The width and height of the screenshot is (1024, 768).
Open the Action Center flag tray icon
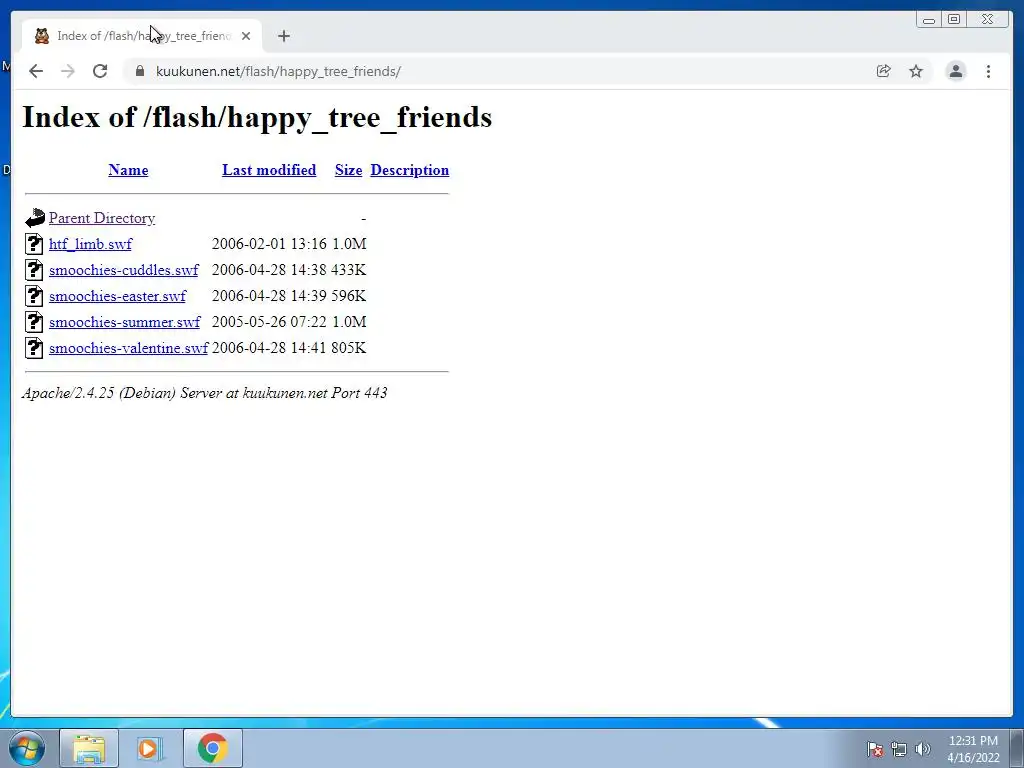875,749
